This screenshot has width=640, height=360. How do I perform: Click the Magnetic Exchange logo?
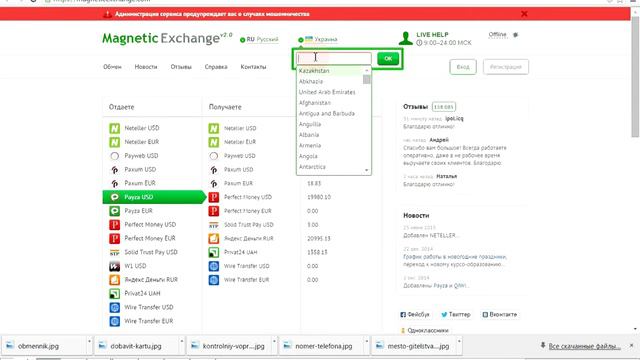pyautogui.click(x=167, y=38)
